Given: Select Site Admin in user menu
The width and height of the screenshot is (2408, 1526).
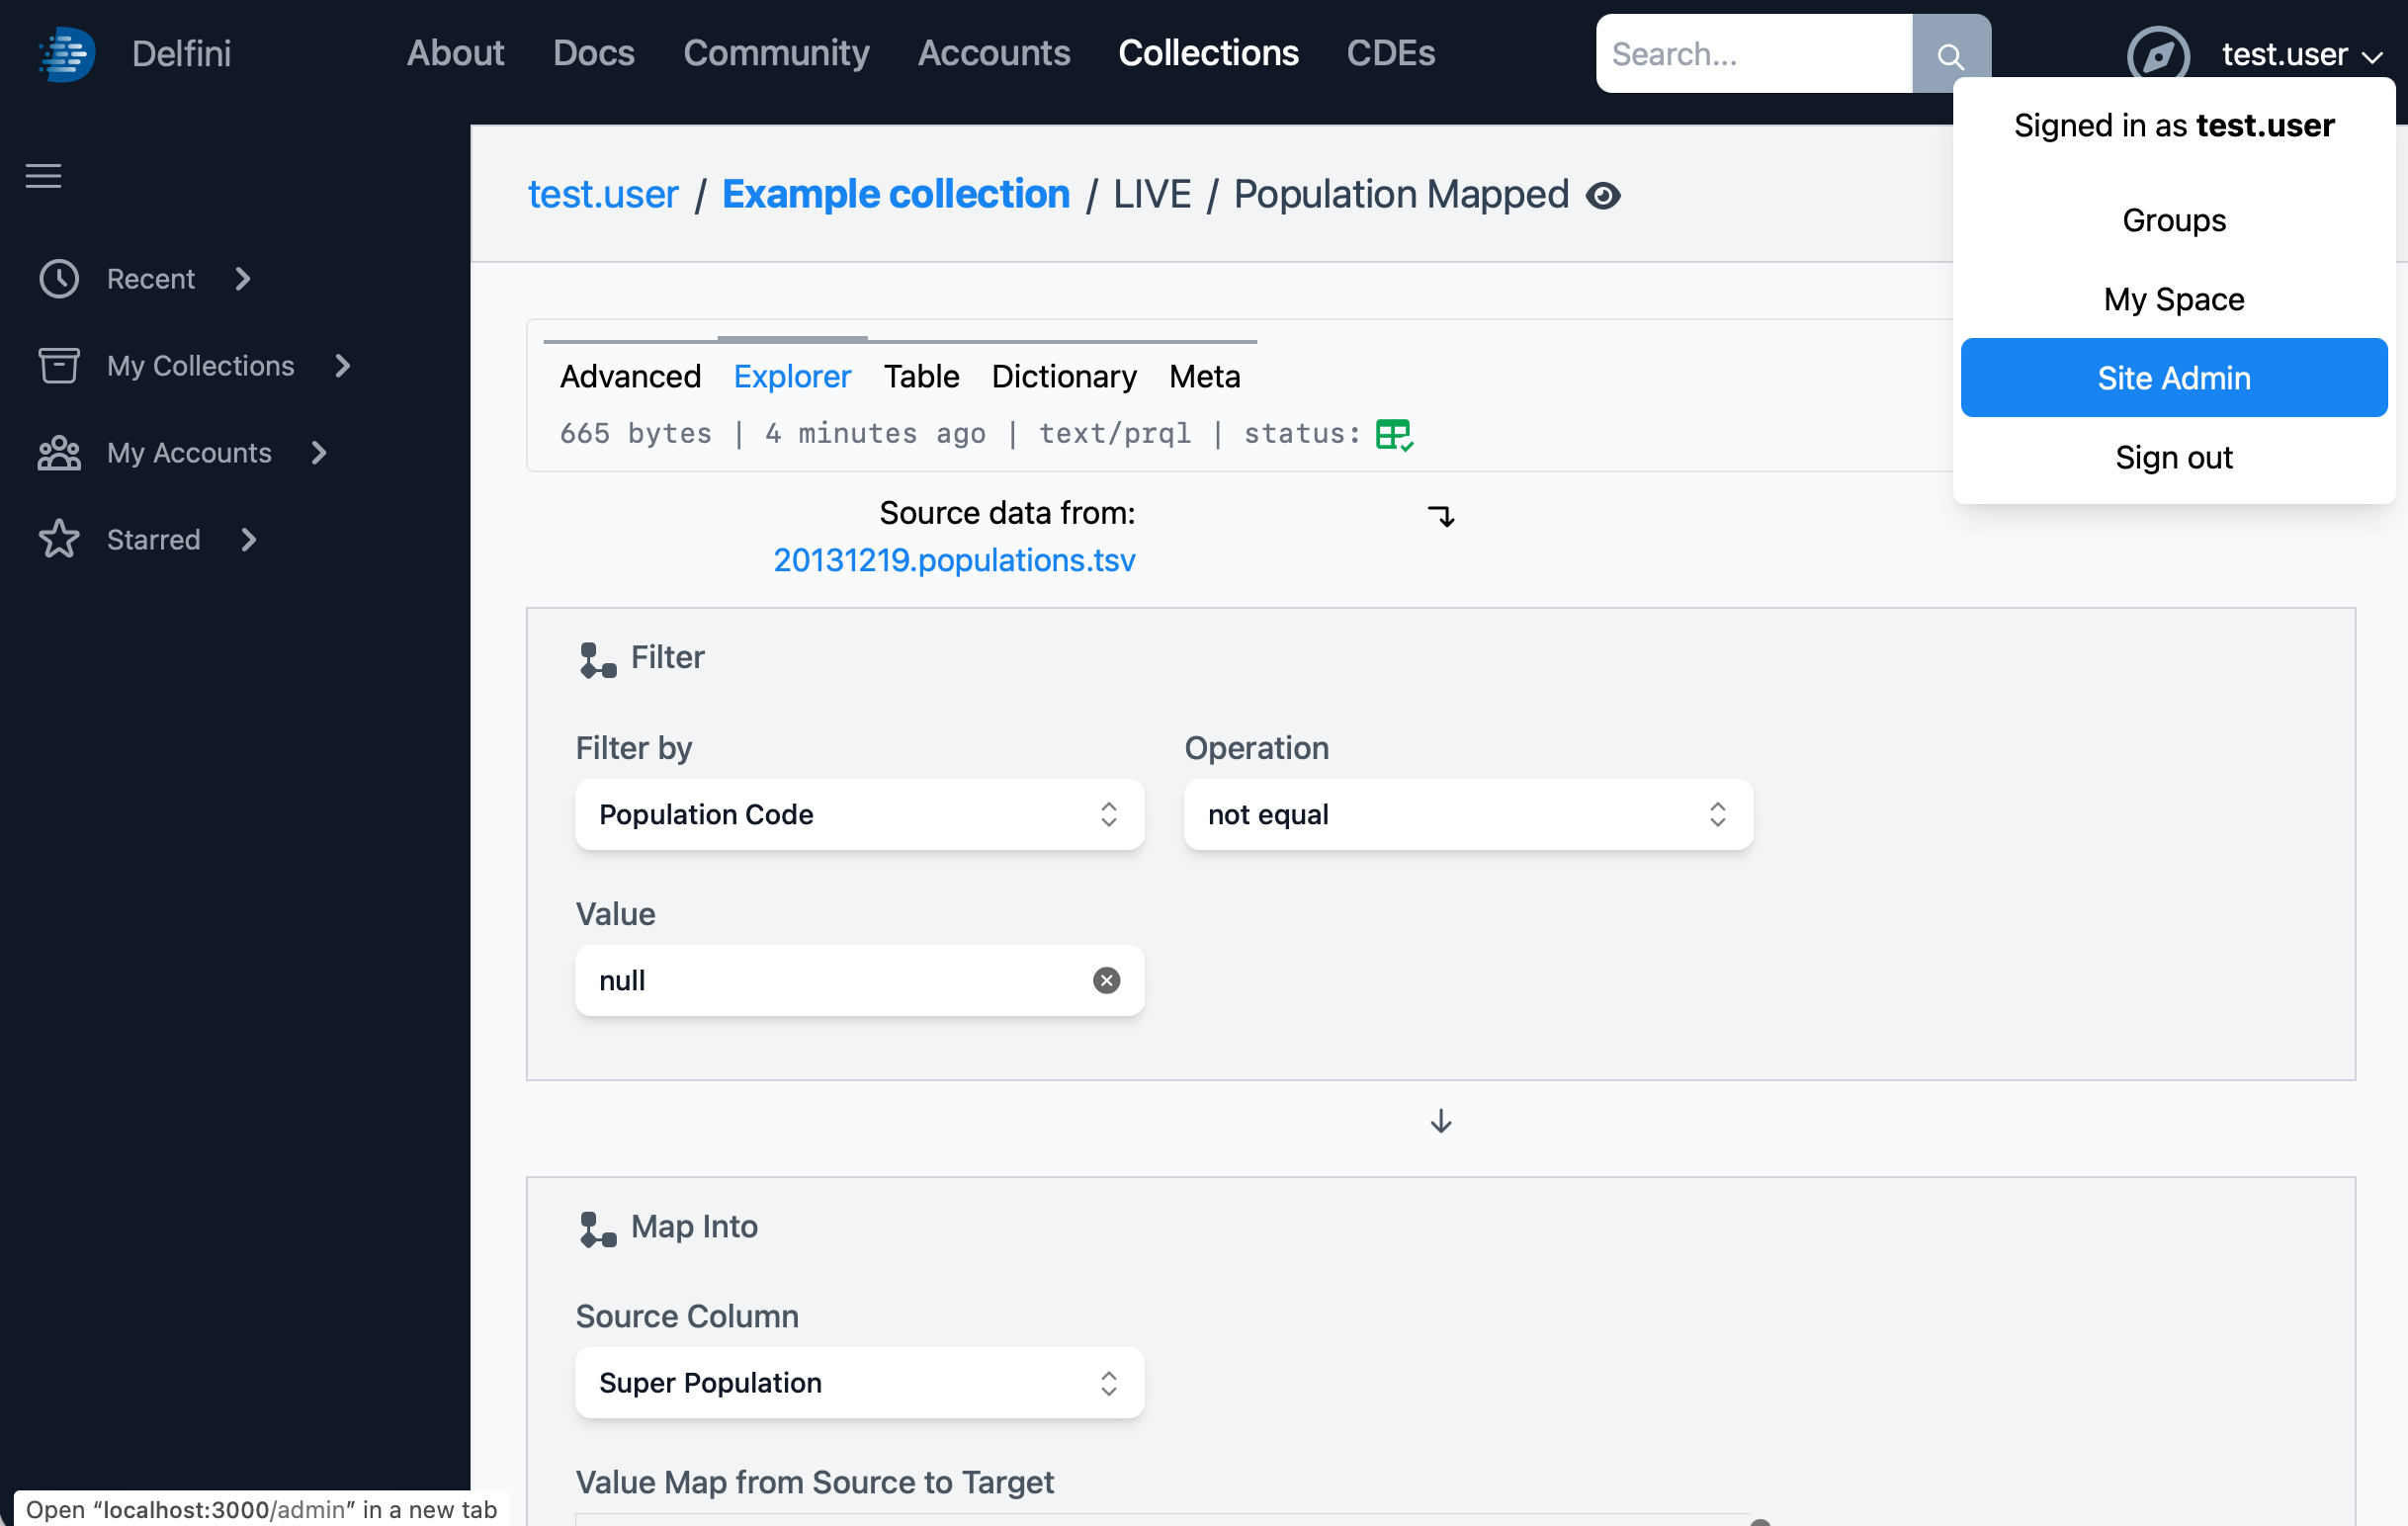Looking at the screenshot, I should (x=2173, y=378).
